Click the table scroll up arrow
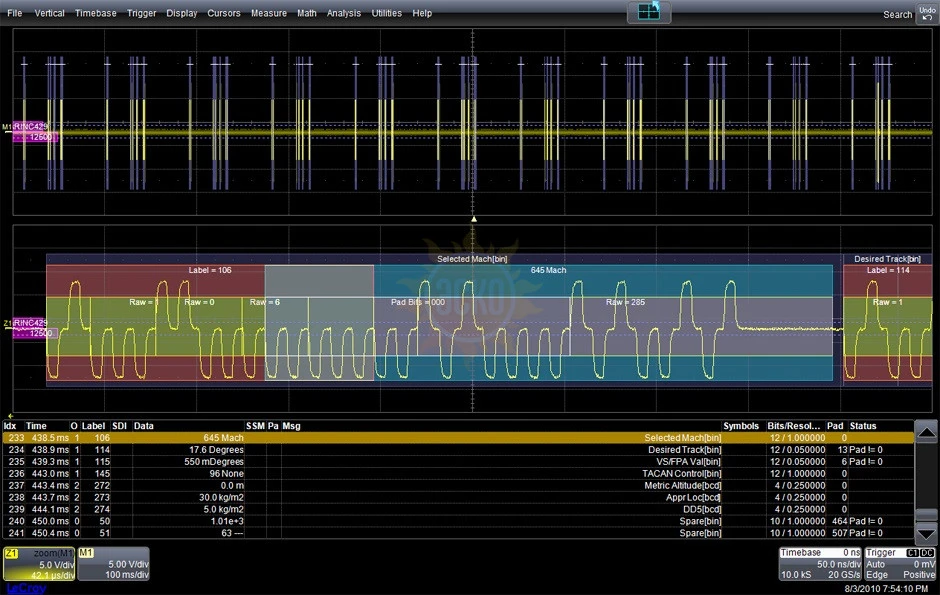This screenshot has width=940, height=595. tap(926, 431)
